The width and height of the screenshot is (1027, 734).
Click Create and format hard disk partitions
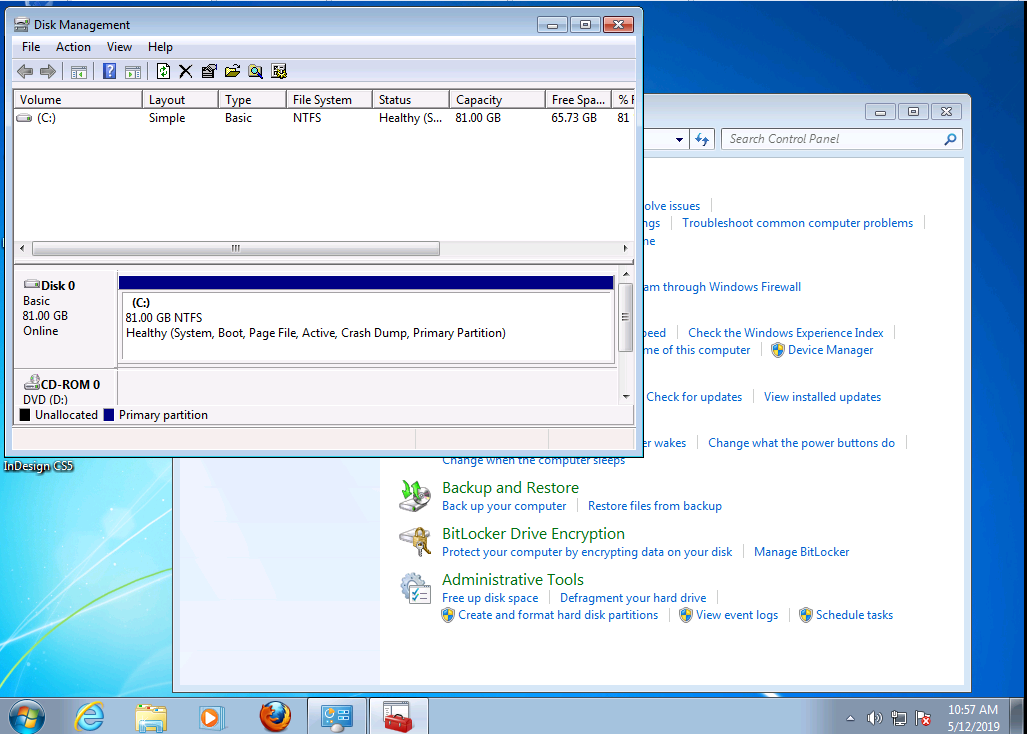coord(558,615)
